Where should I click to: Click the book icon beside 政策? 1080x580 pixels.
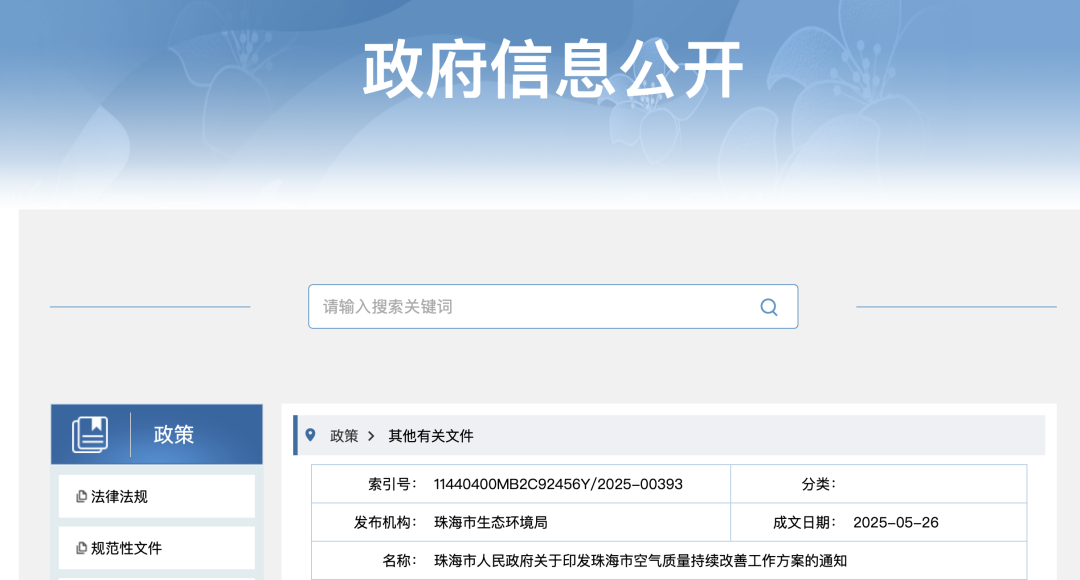90,435
